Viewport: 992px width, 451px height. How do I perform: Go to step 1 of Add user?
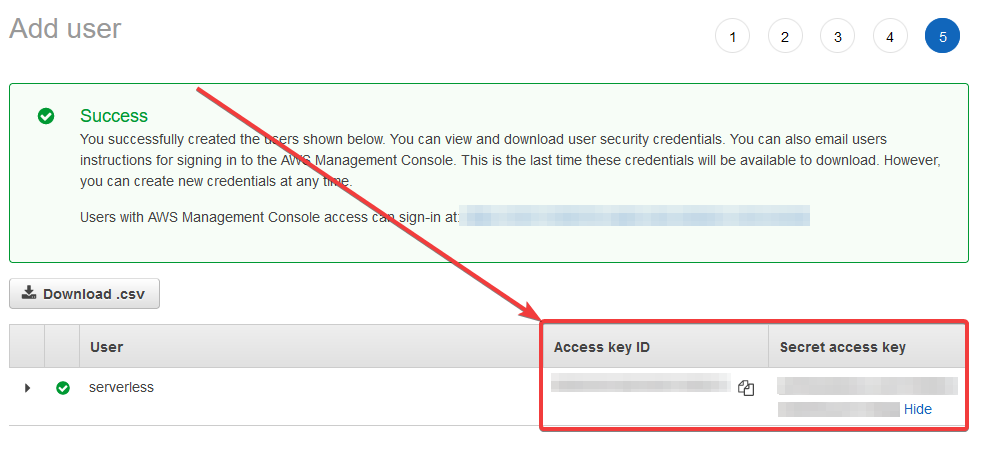click(x=732, y=37)
